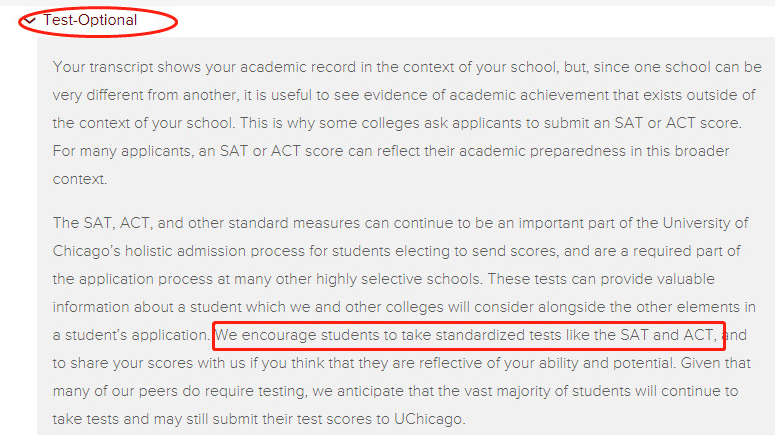This screenshot has height=435, width=775.
Task: Click the paragraph beginning 'Your transcript shows'
Action: click(407, 123)
